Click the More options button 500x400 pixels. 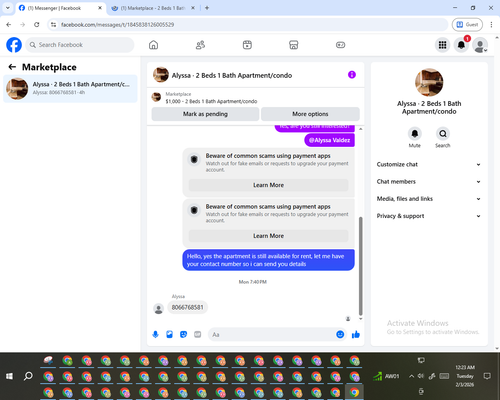(310, 114)
